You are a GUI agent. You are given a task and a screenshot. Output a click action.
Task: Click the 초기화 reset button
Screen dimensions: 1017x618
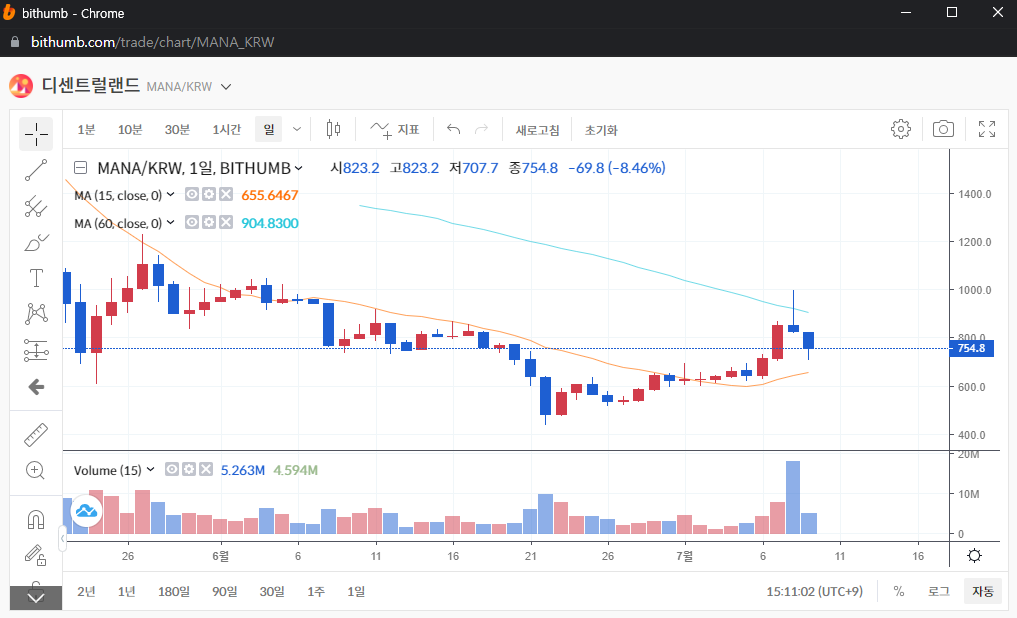tap(601, 130)
